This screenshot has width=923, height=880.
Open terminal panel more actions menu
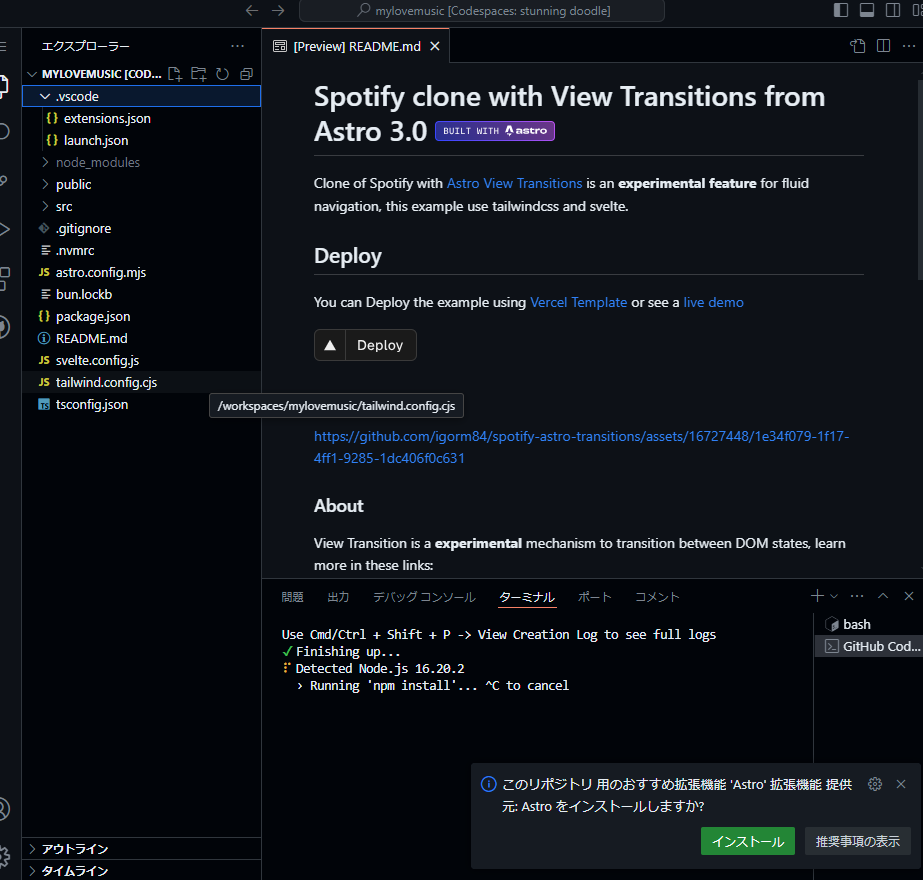coord(857,596)
